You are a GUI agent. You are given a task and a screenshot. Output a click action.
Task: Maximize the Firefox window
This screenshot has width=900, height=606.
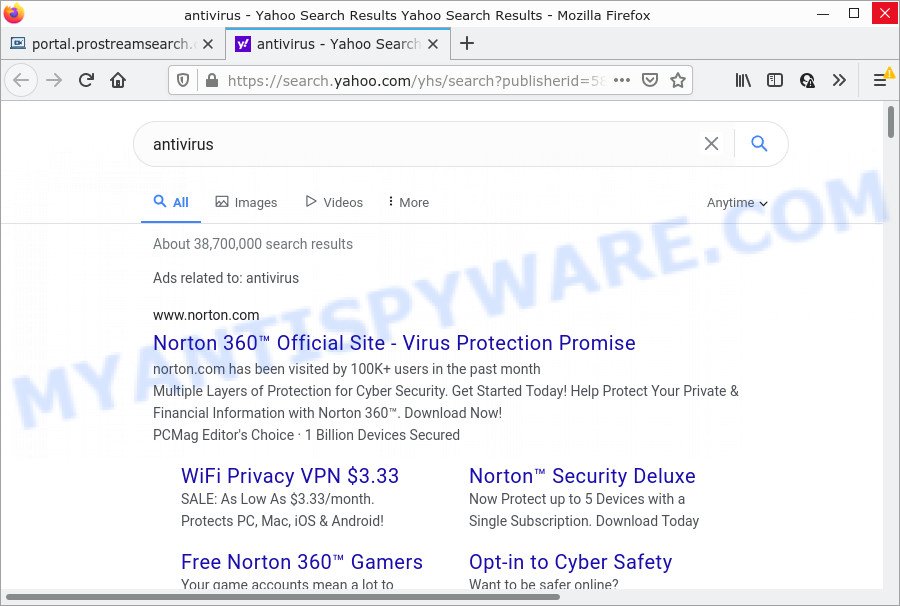[854, 13]
